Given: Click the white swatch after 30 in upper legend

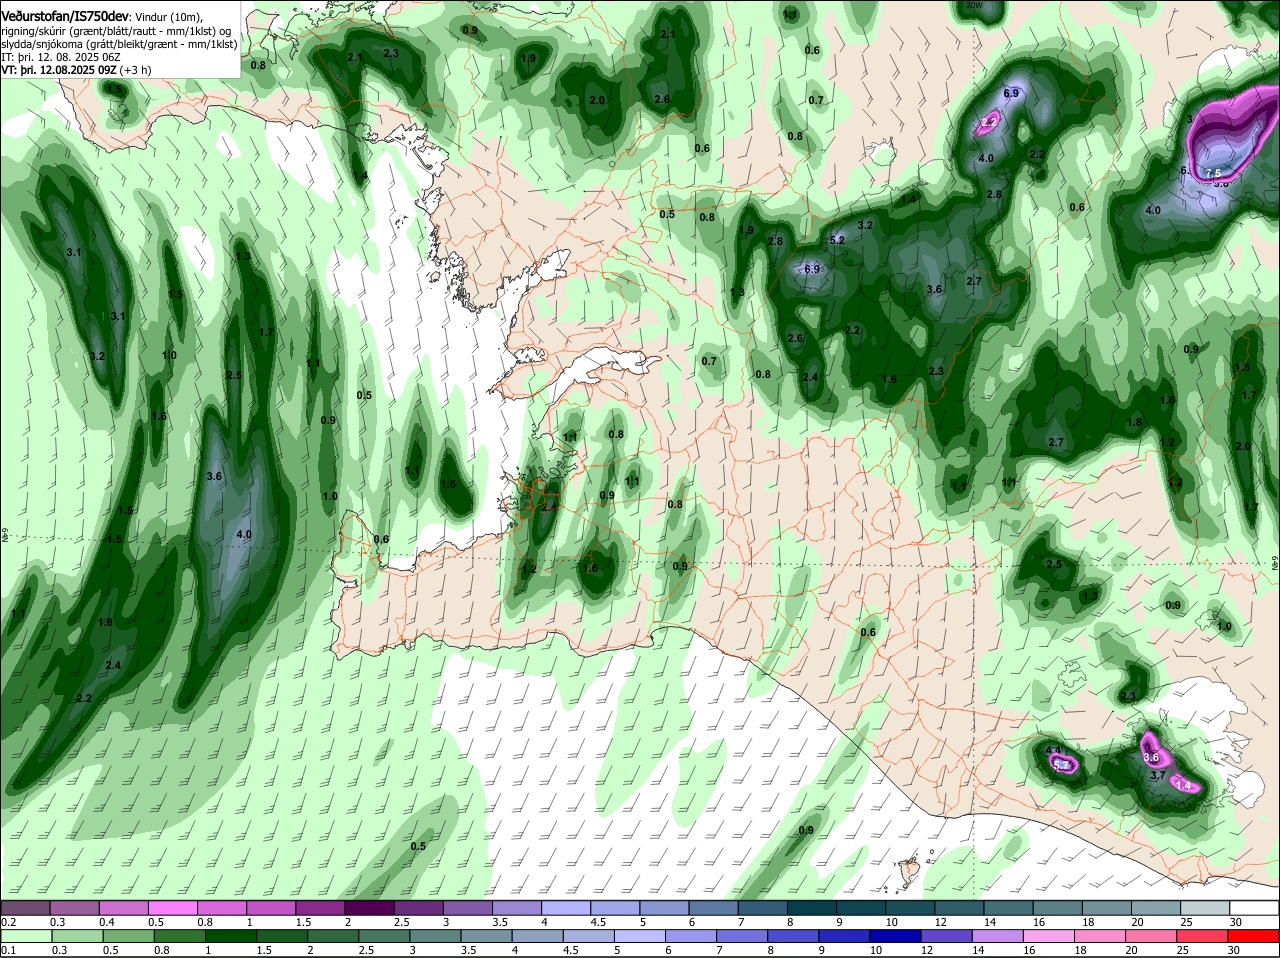Looking at the screenshot, I should click(1255, 907).
